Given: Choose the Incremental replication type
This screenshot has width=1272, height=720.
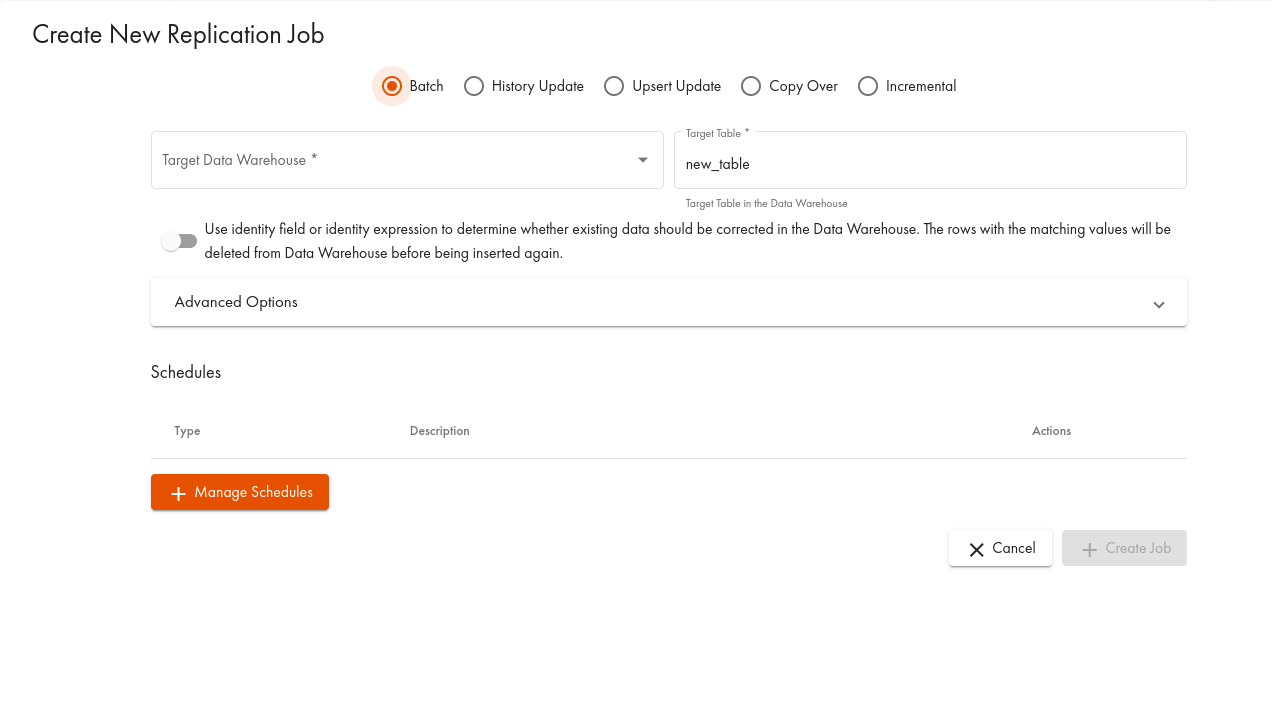Looking at the screenshot, I should [868, 86].
